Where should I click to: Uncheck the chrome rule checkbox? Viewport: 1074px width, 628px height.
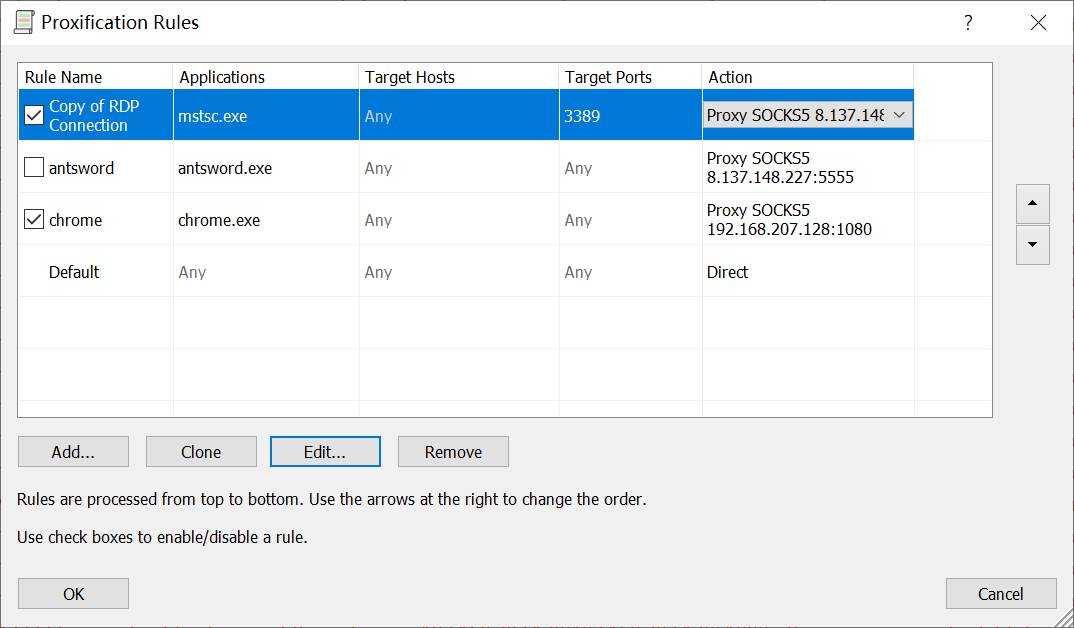pos(34,220)
